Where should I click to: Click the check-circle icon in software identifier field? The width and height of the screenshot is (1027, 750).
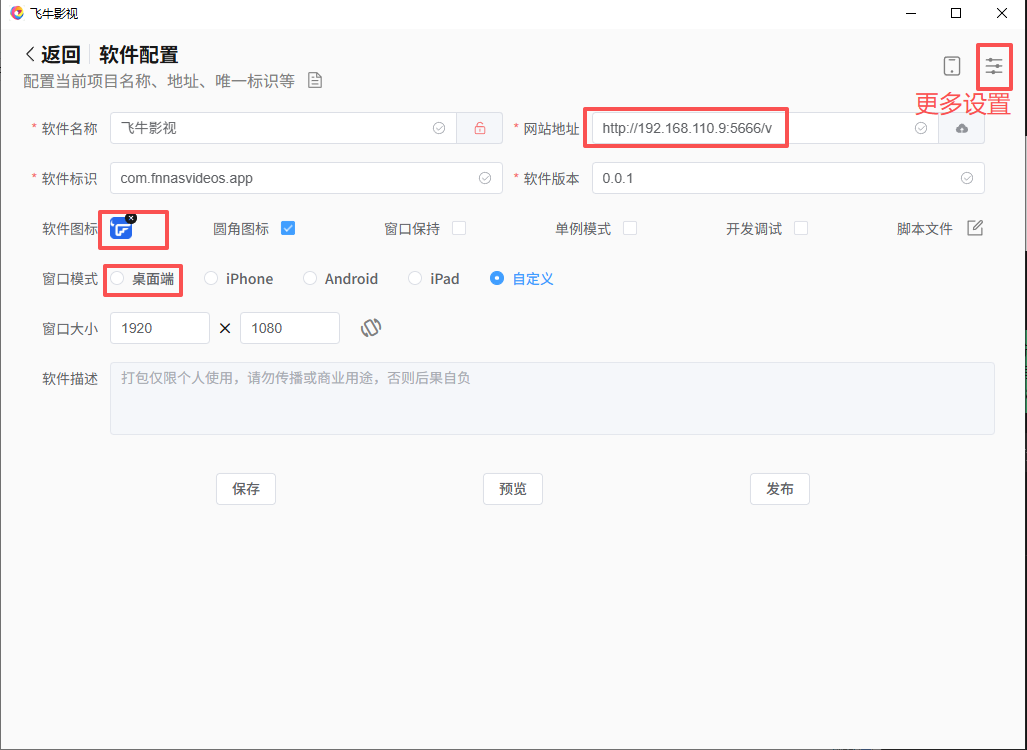click(485, 178)
